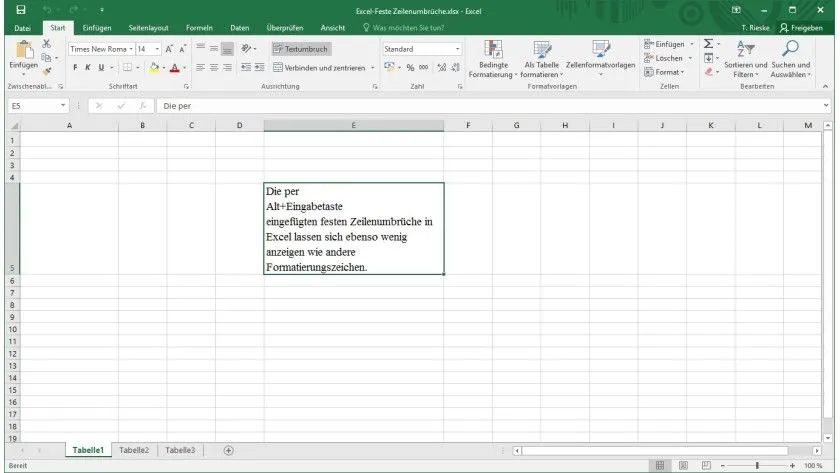This screenshot has height=473, width=840.
Task: Apply the red font color A
Action: pyautogui.click(x=174, y=67)
